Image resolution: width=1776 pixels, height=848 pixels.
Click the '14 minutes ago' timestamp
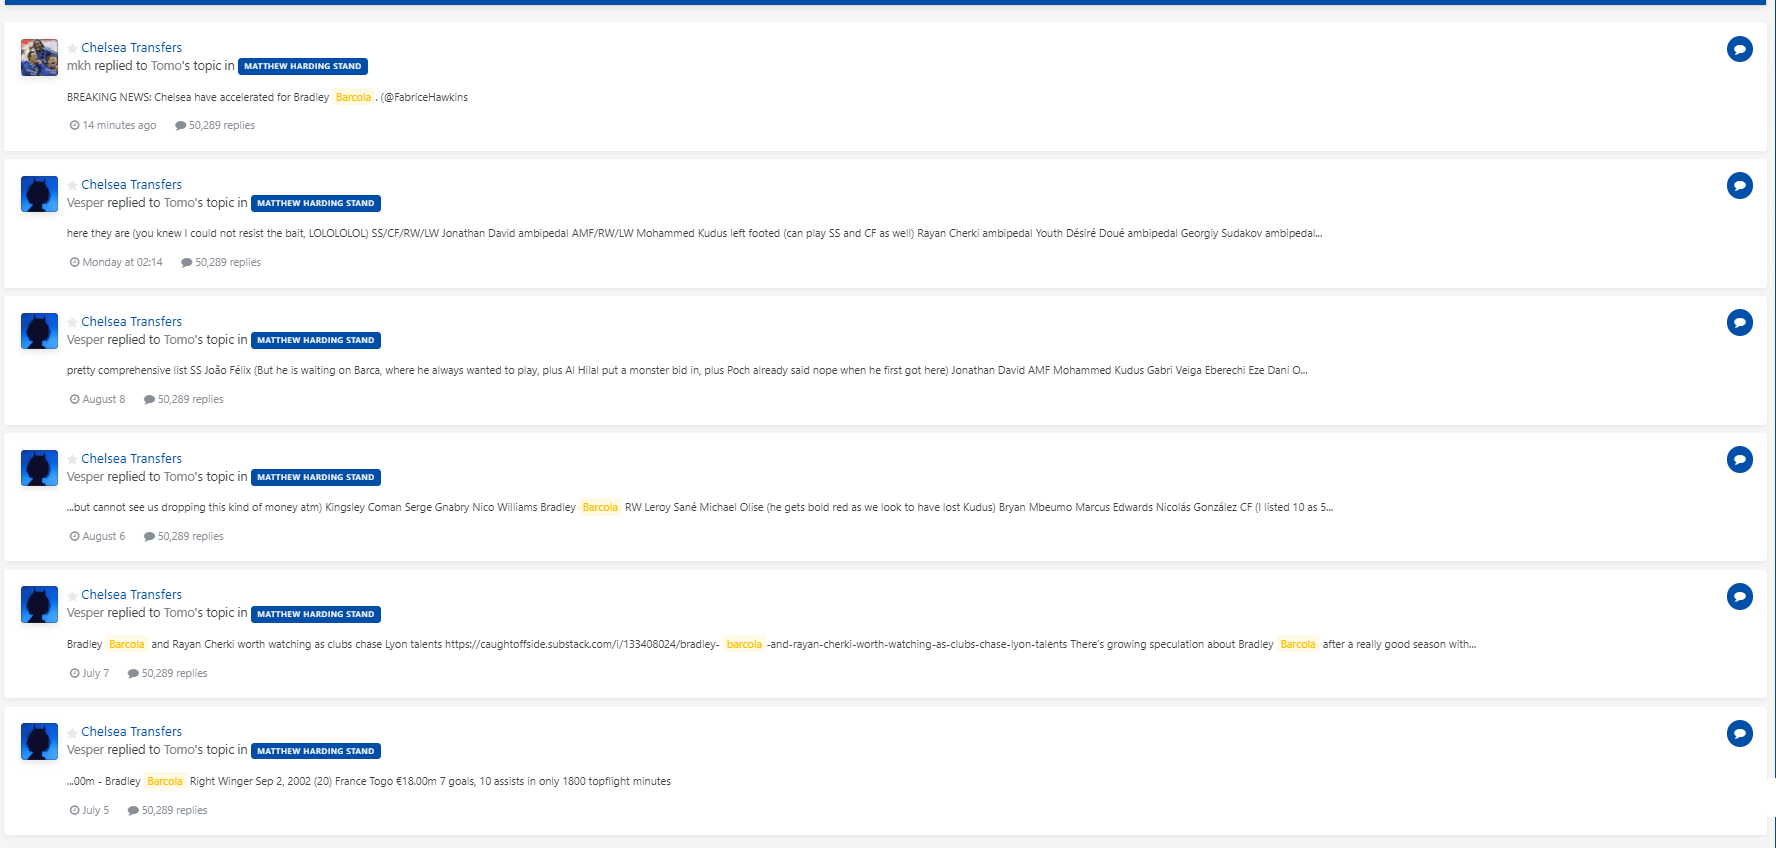point(113,126)
